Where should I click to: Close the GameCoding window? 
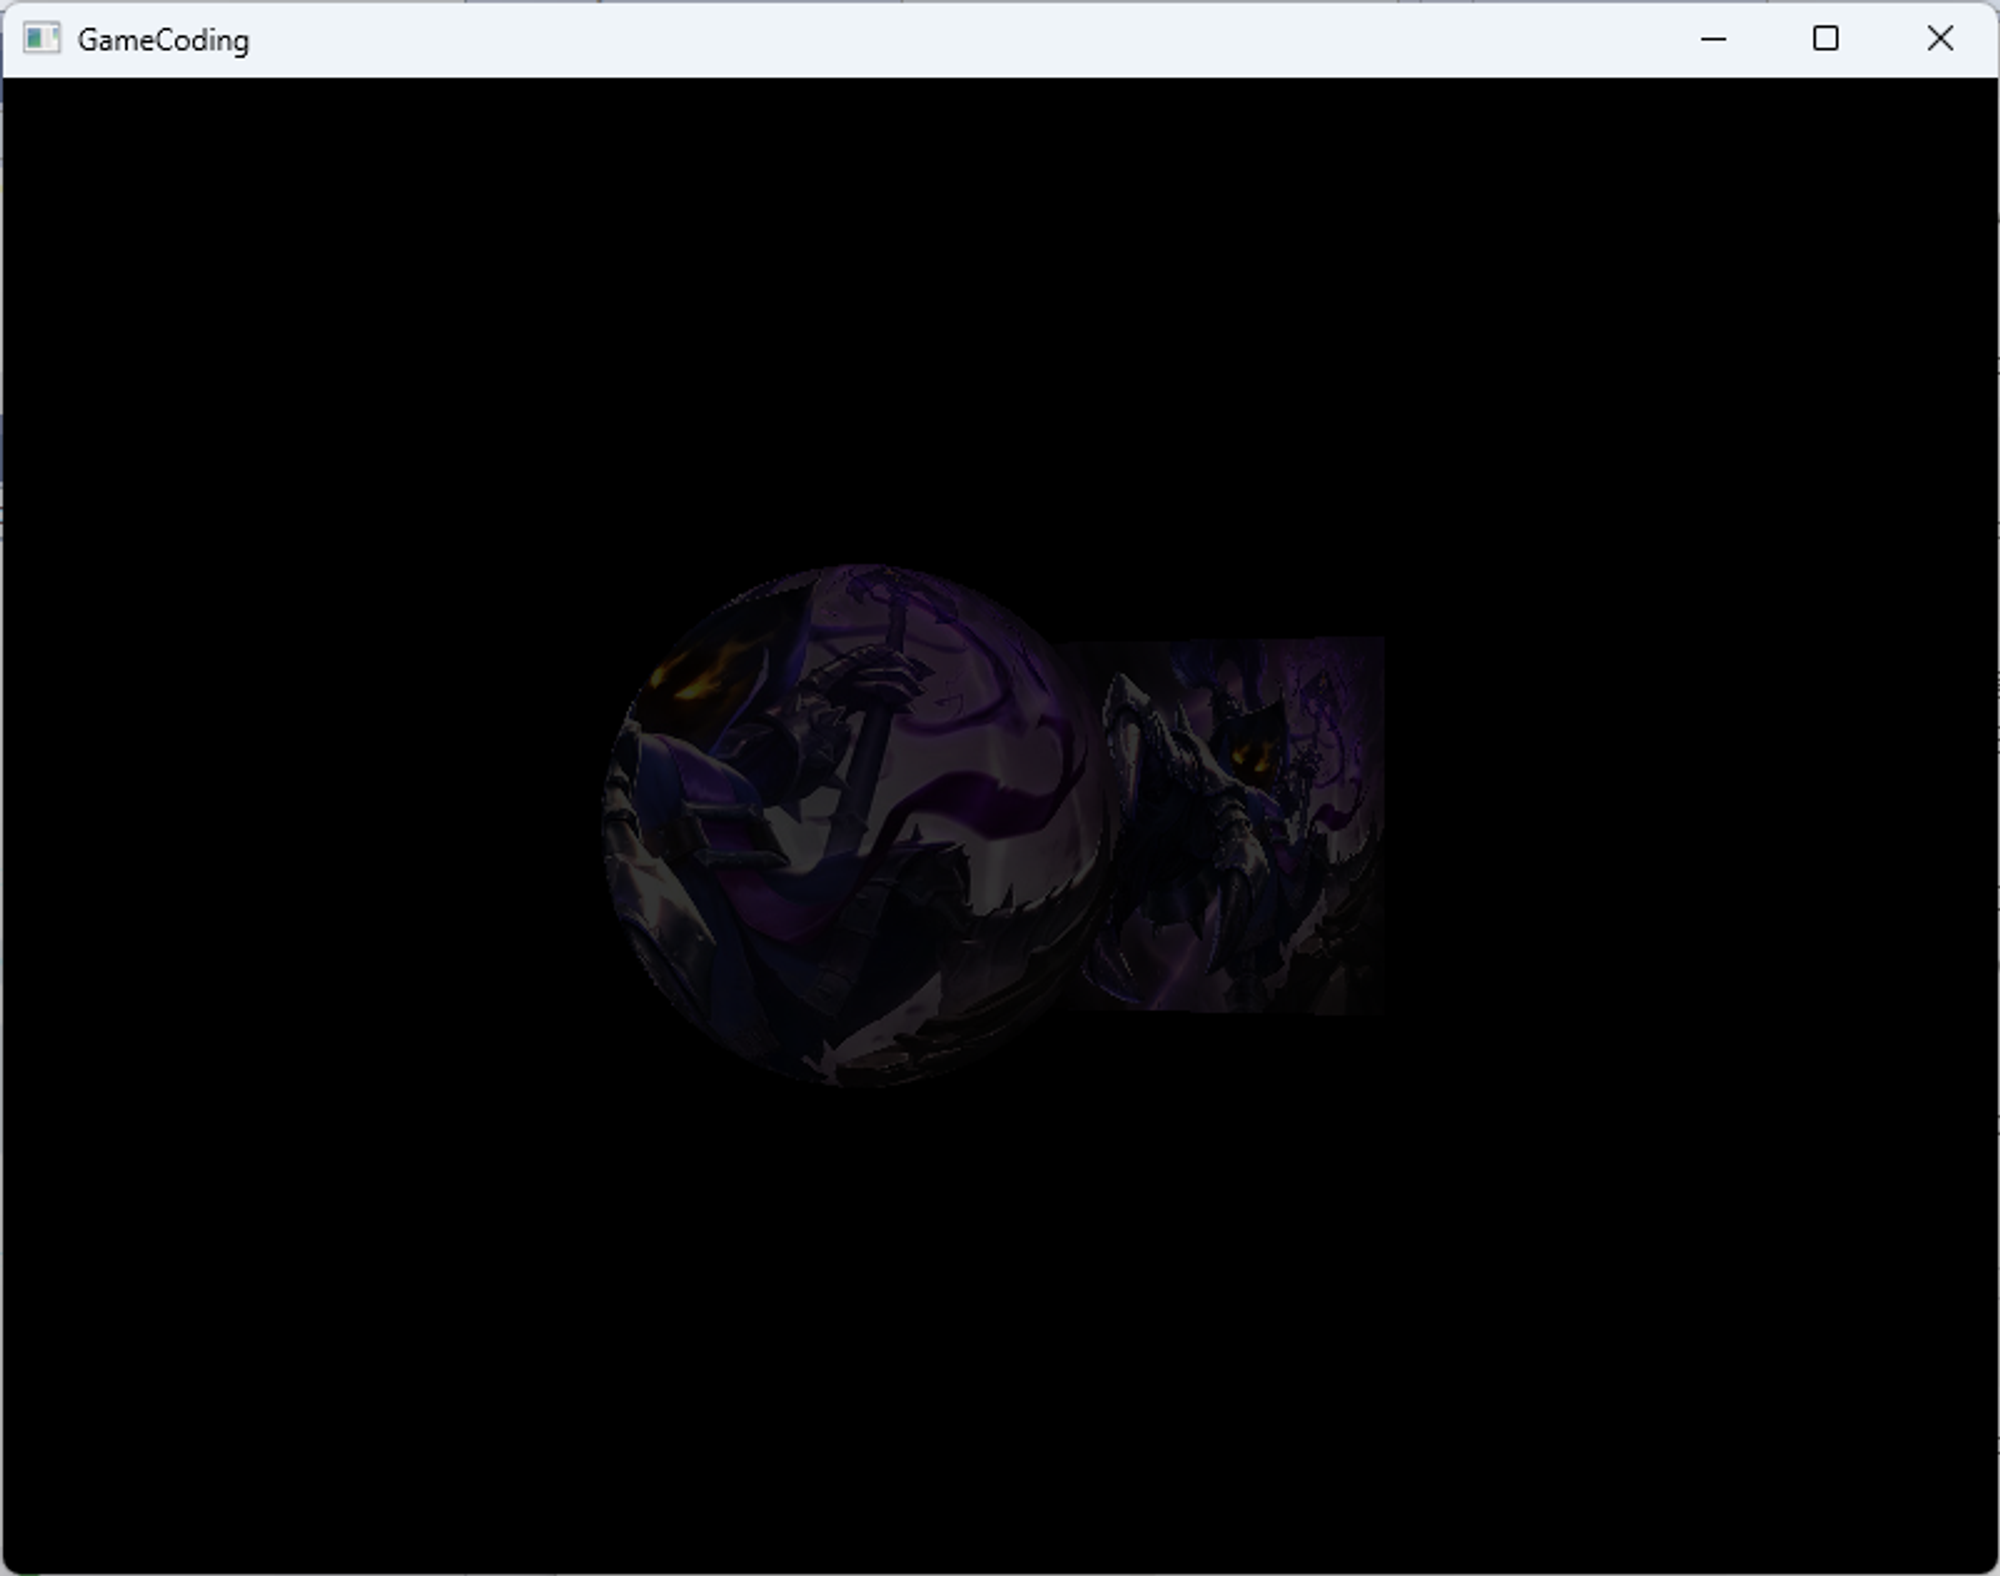click(x=1939, y=39)
